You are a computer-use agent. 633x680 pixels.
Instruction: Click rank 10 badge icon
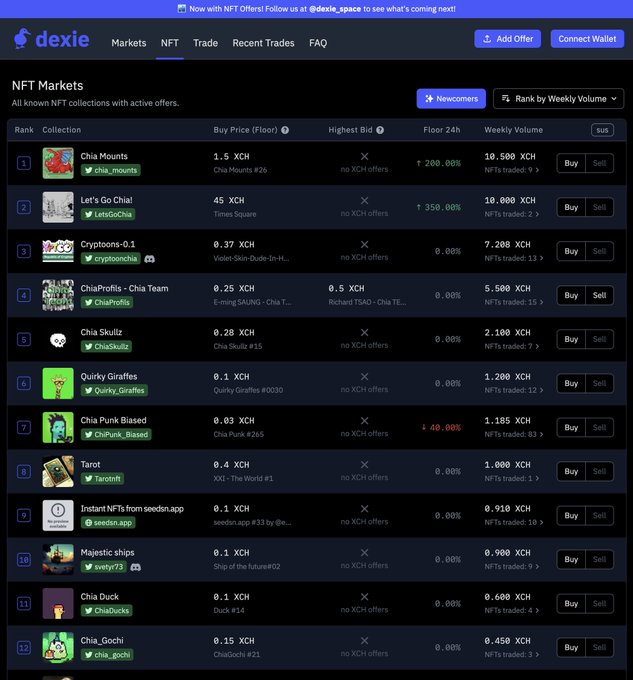point(24,559)
